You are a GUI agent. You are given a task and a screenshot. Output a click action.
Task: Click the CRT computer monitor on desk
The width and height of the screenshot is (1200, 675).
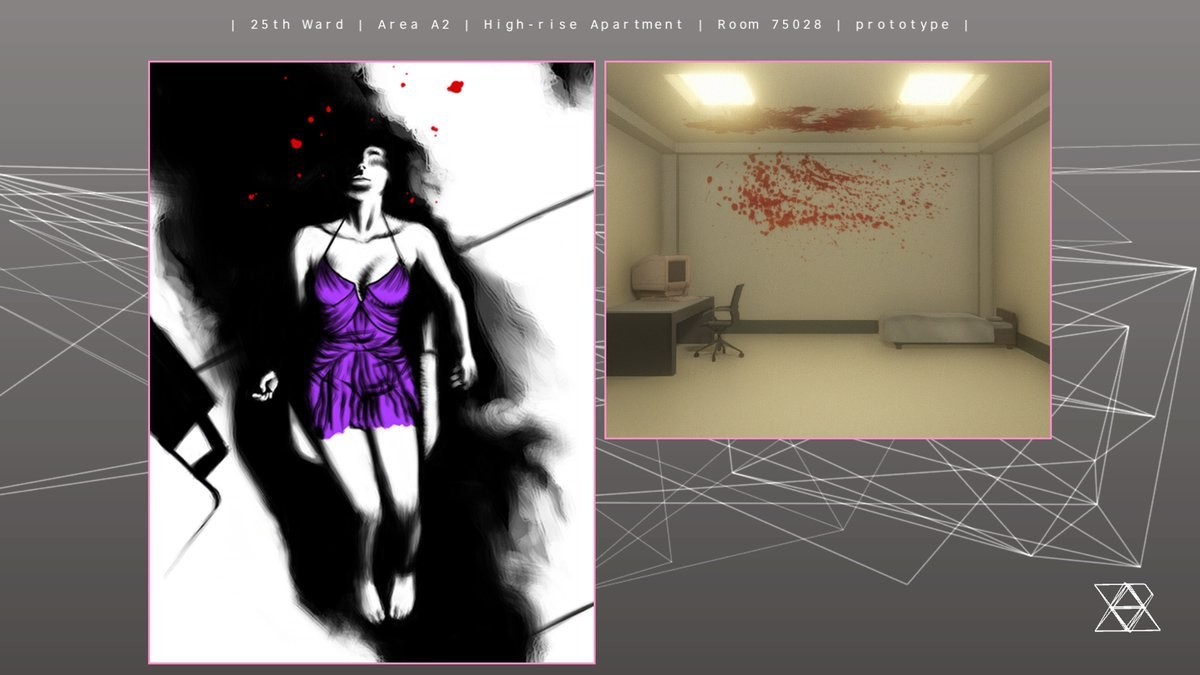(x=662, y=276)
